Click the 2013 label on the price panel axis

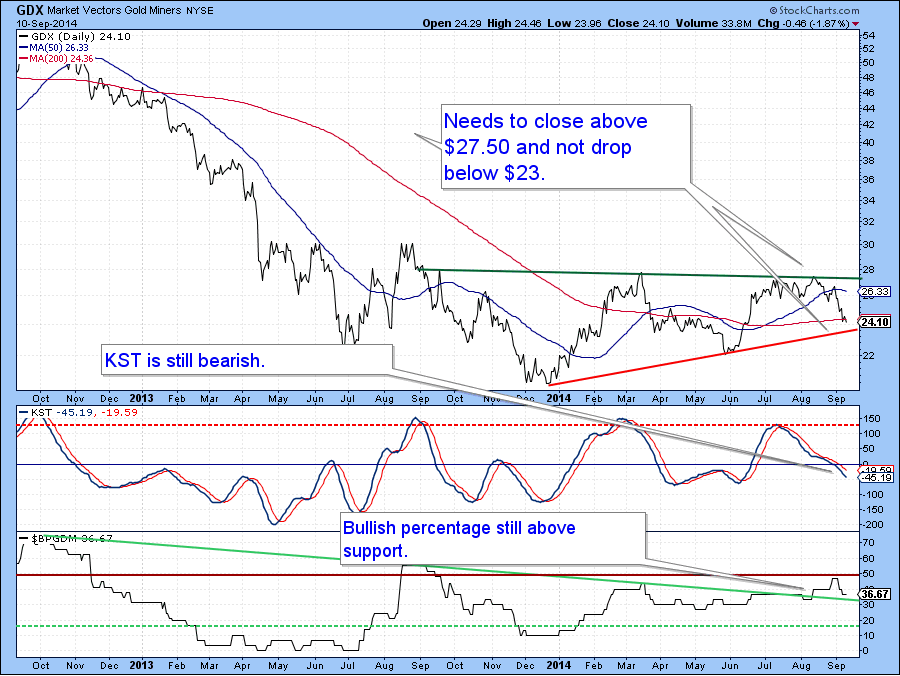pyautogui.click(x=141, y=398)
